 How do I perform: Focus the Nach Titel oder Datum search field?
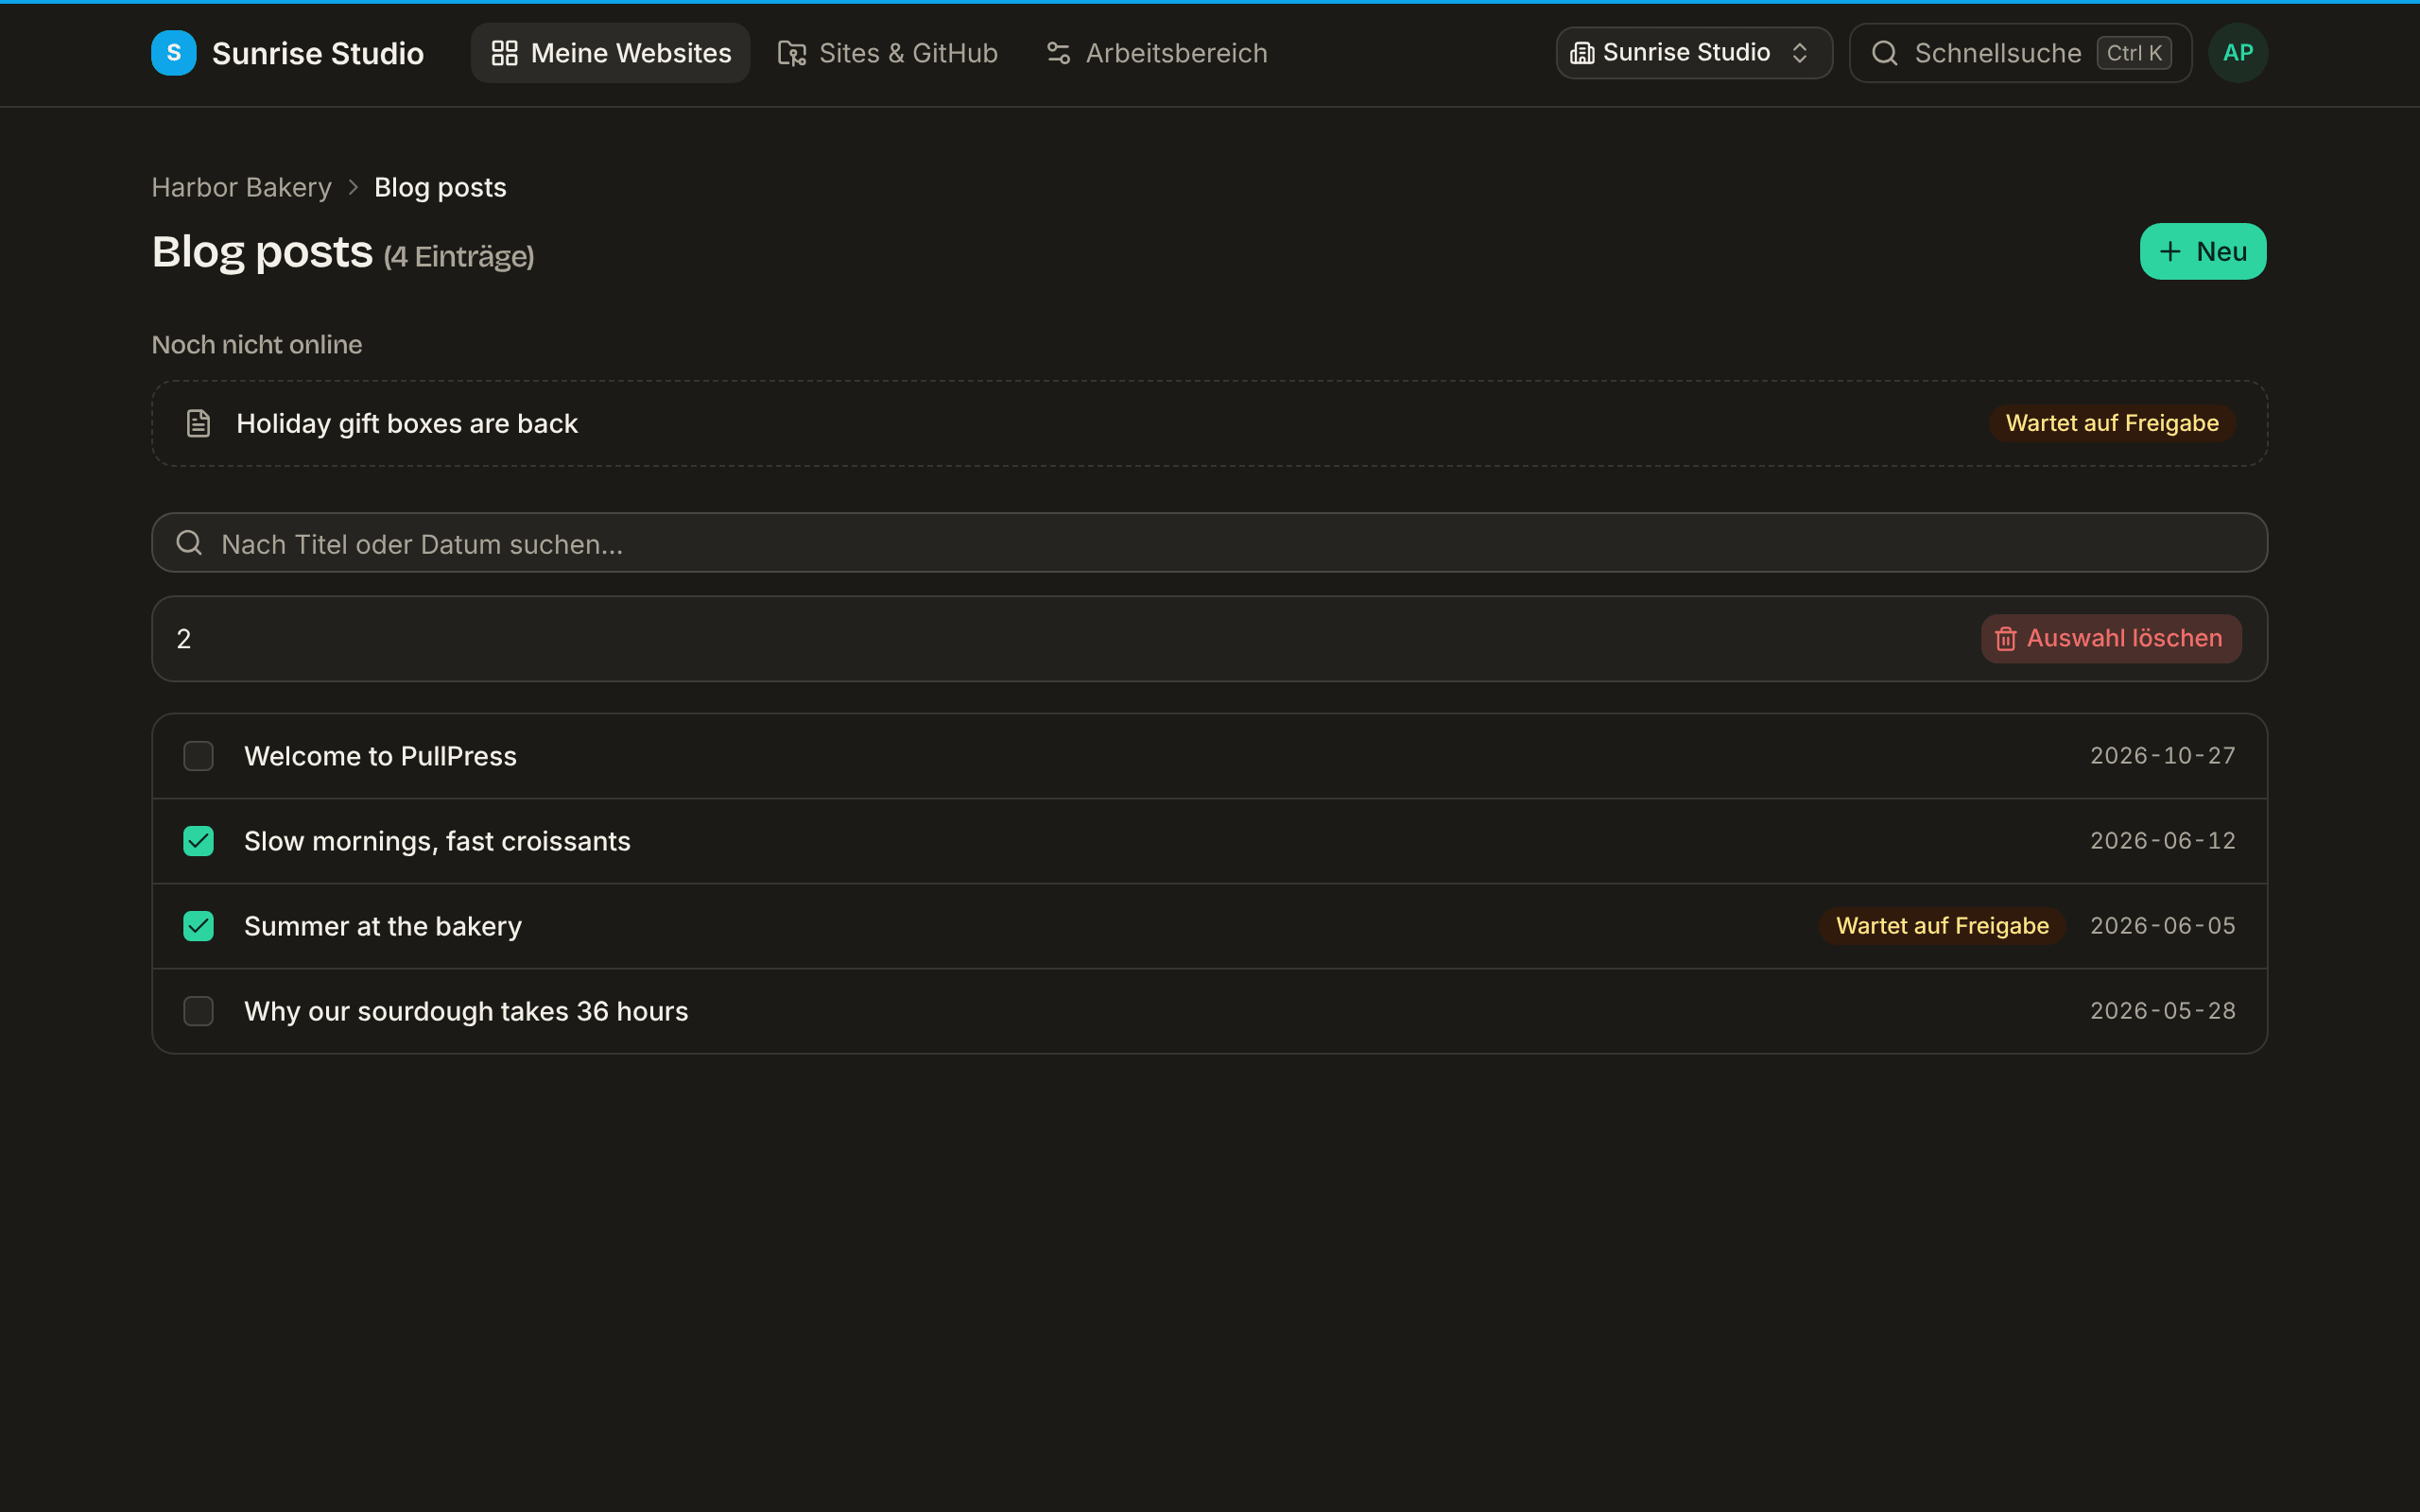tap(1209, 543)
